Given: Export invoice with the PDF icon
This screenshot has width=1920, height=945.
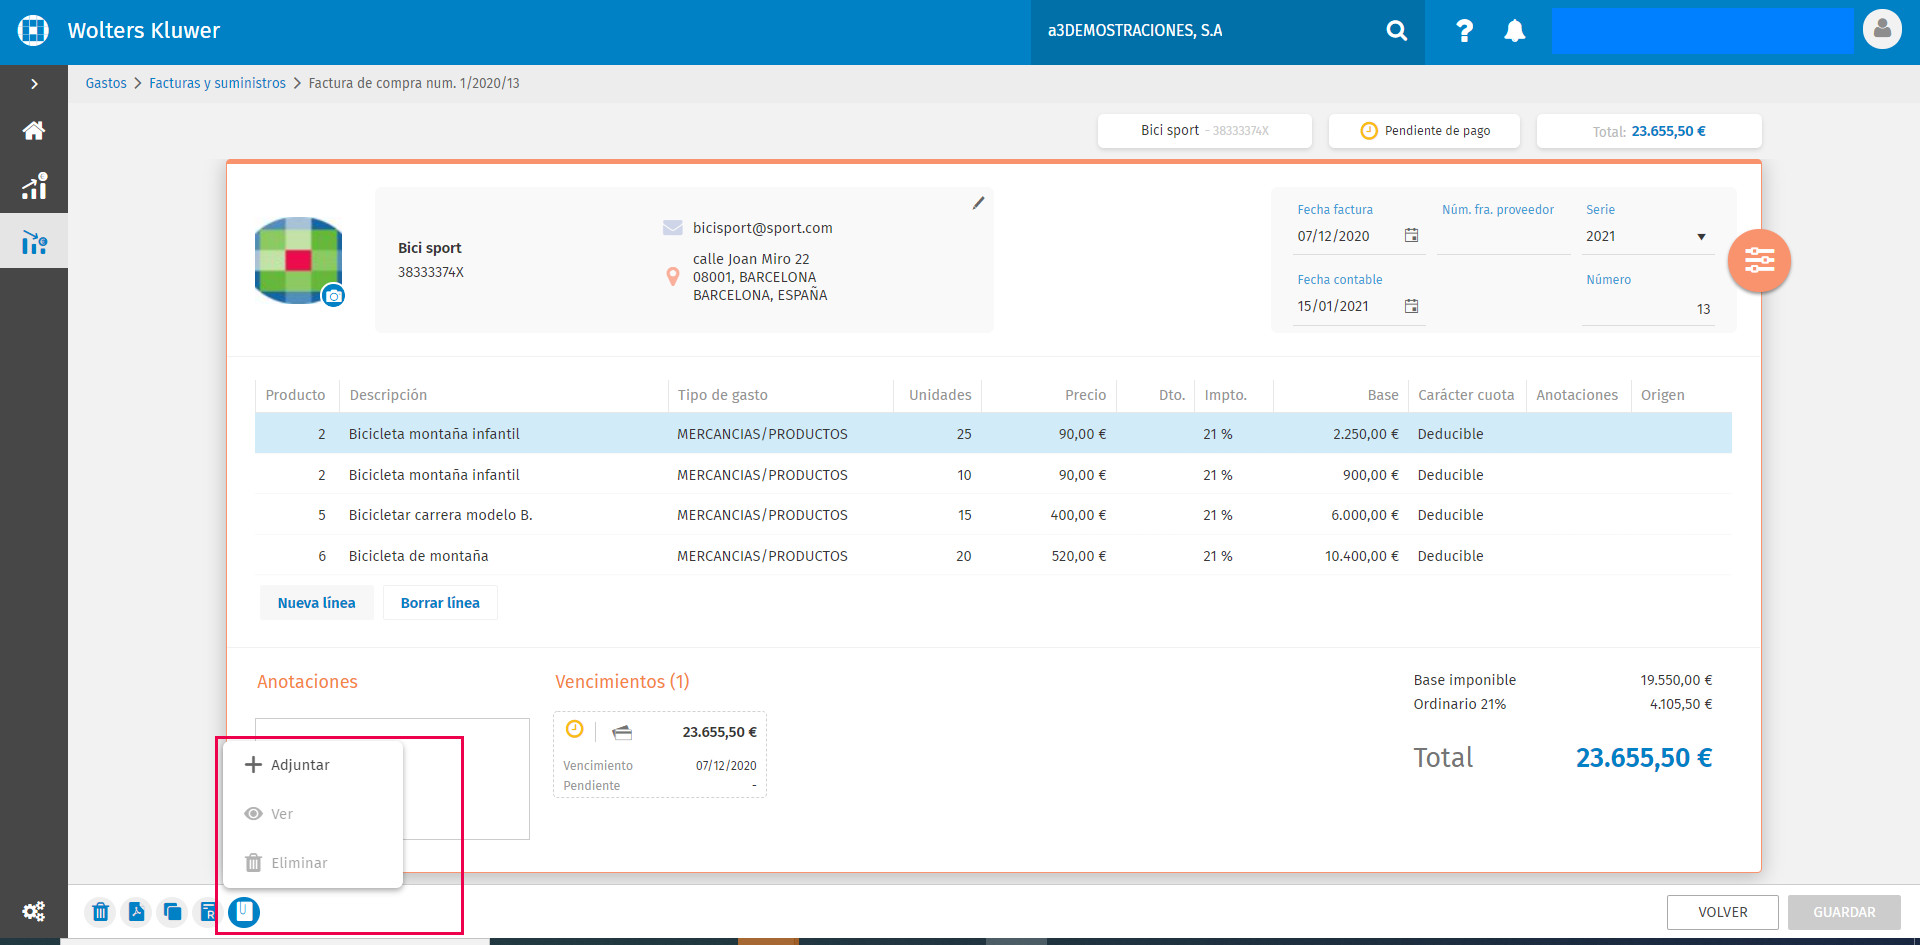Looking at the screenshot, I should point(136,911).
